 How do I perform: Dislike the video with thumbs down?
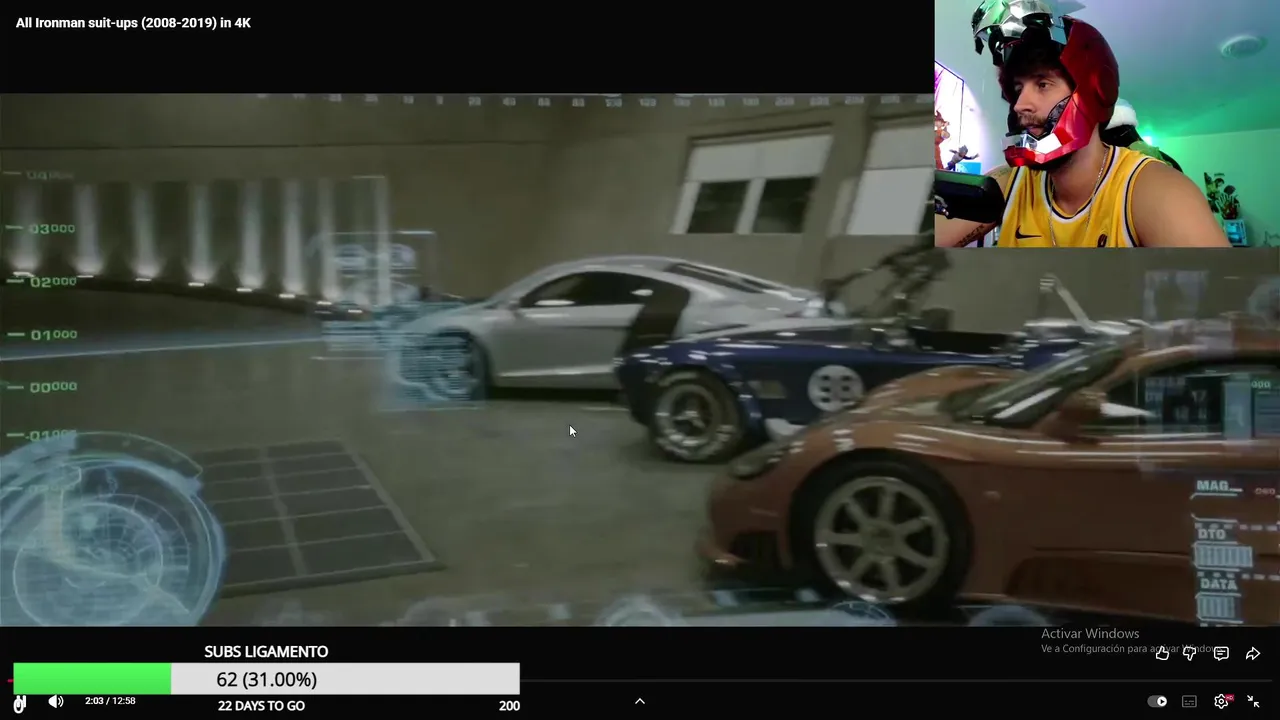click(x=1190, y=654)
